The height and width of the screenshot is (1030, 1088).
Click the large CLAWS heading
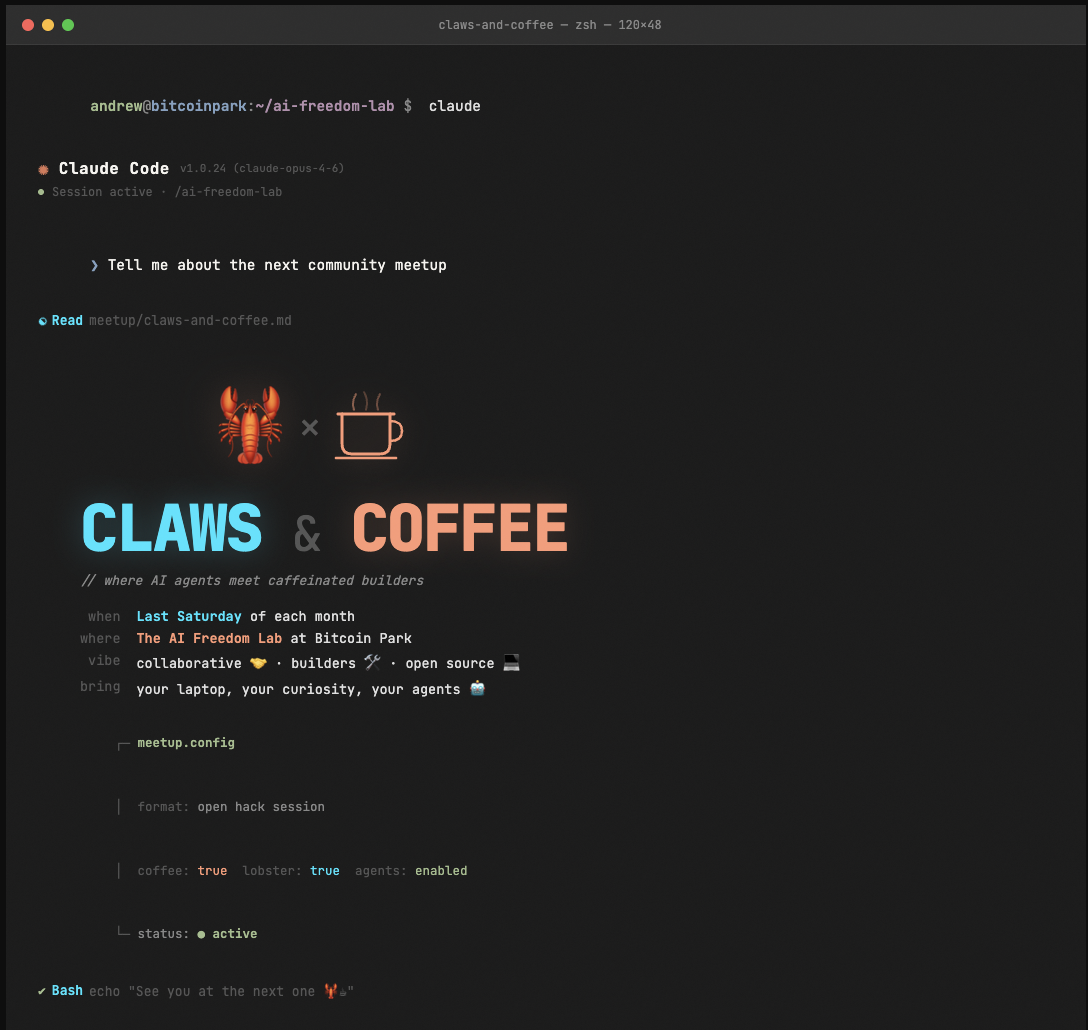click(x=172, y=528)
